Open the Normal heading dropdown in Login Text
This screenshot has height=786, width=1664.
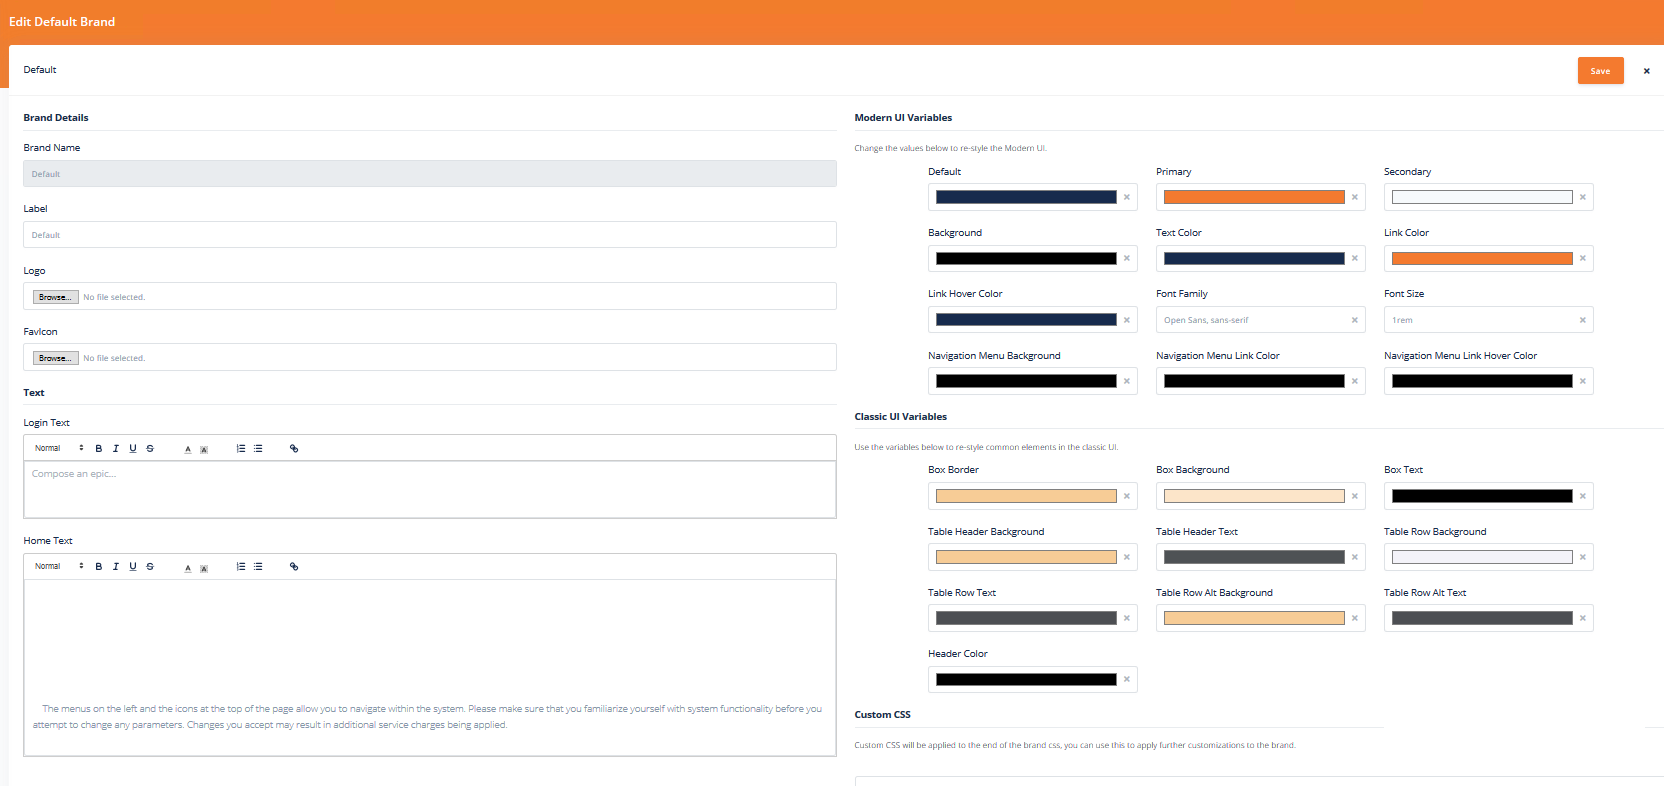tap(59, 449)
